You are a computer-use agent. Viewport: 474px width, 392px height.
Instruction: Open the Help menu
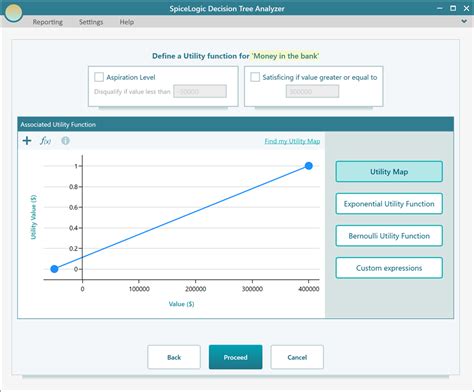(x=127, y=22)
